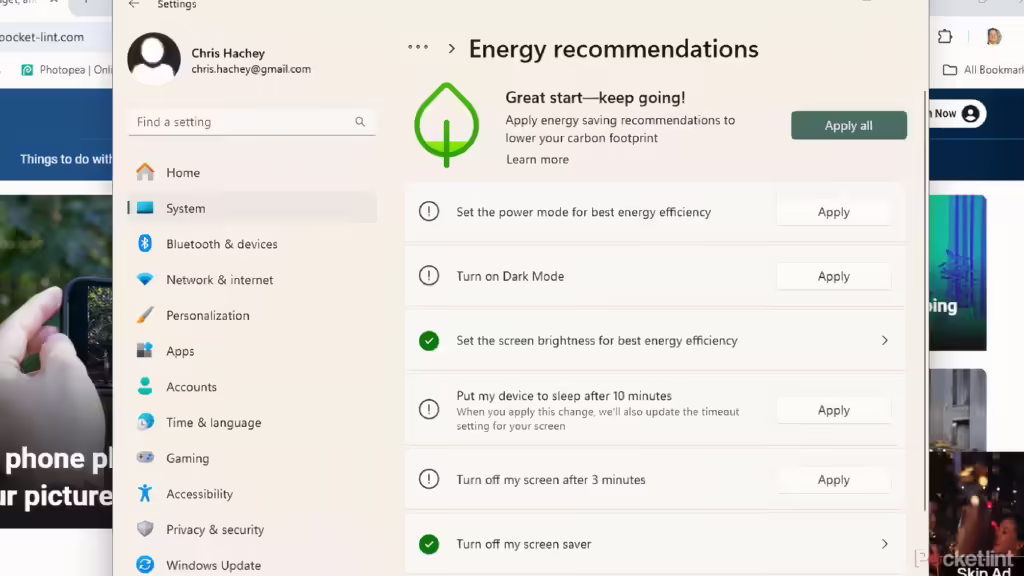Click the search magnifier in Find a setting
1024x576 pixels.
360,122
